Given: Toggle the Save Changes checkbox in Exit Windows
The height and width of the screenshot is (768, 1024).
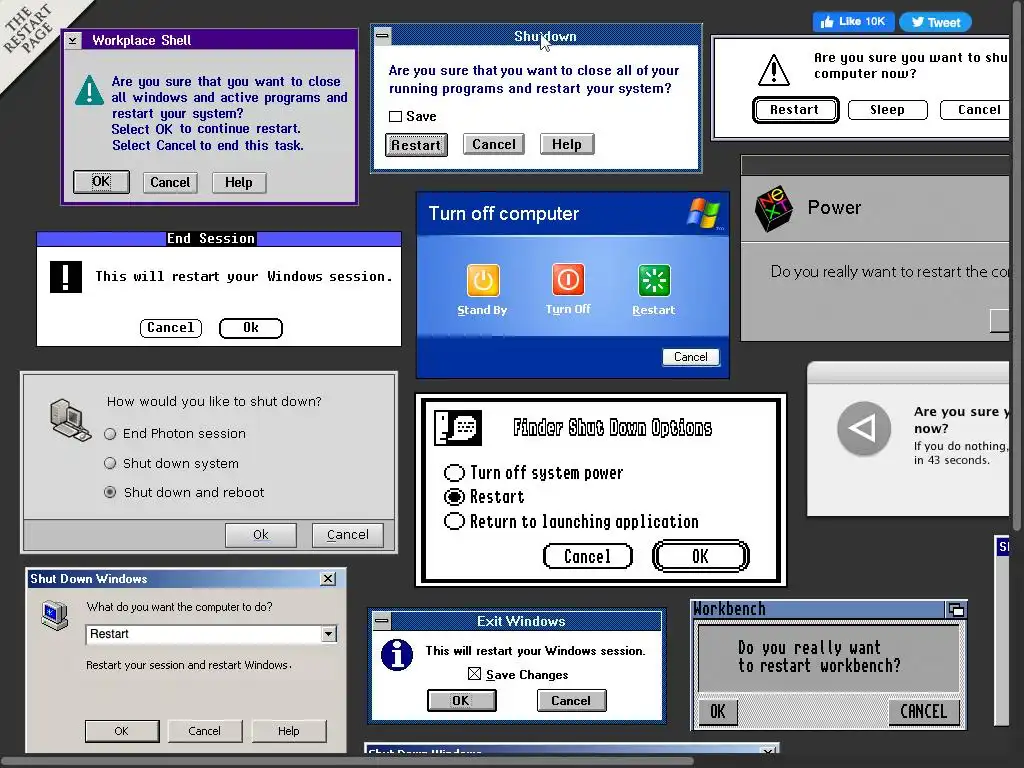Looking at the screenshot, I should 475,674.
